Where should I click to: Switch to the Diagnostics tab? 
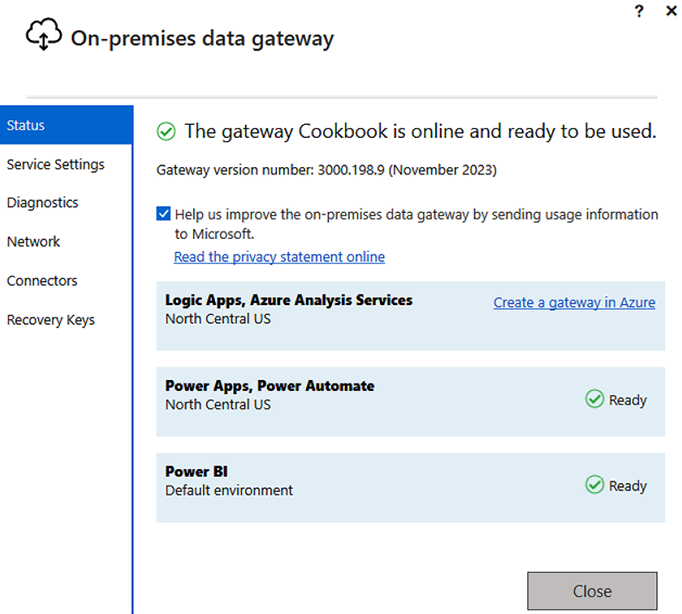(x=43, y=203)
